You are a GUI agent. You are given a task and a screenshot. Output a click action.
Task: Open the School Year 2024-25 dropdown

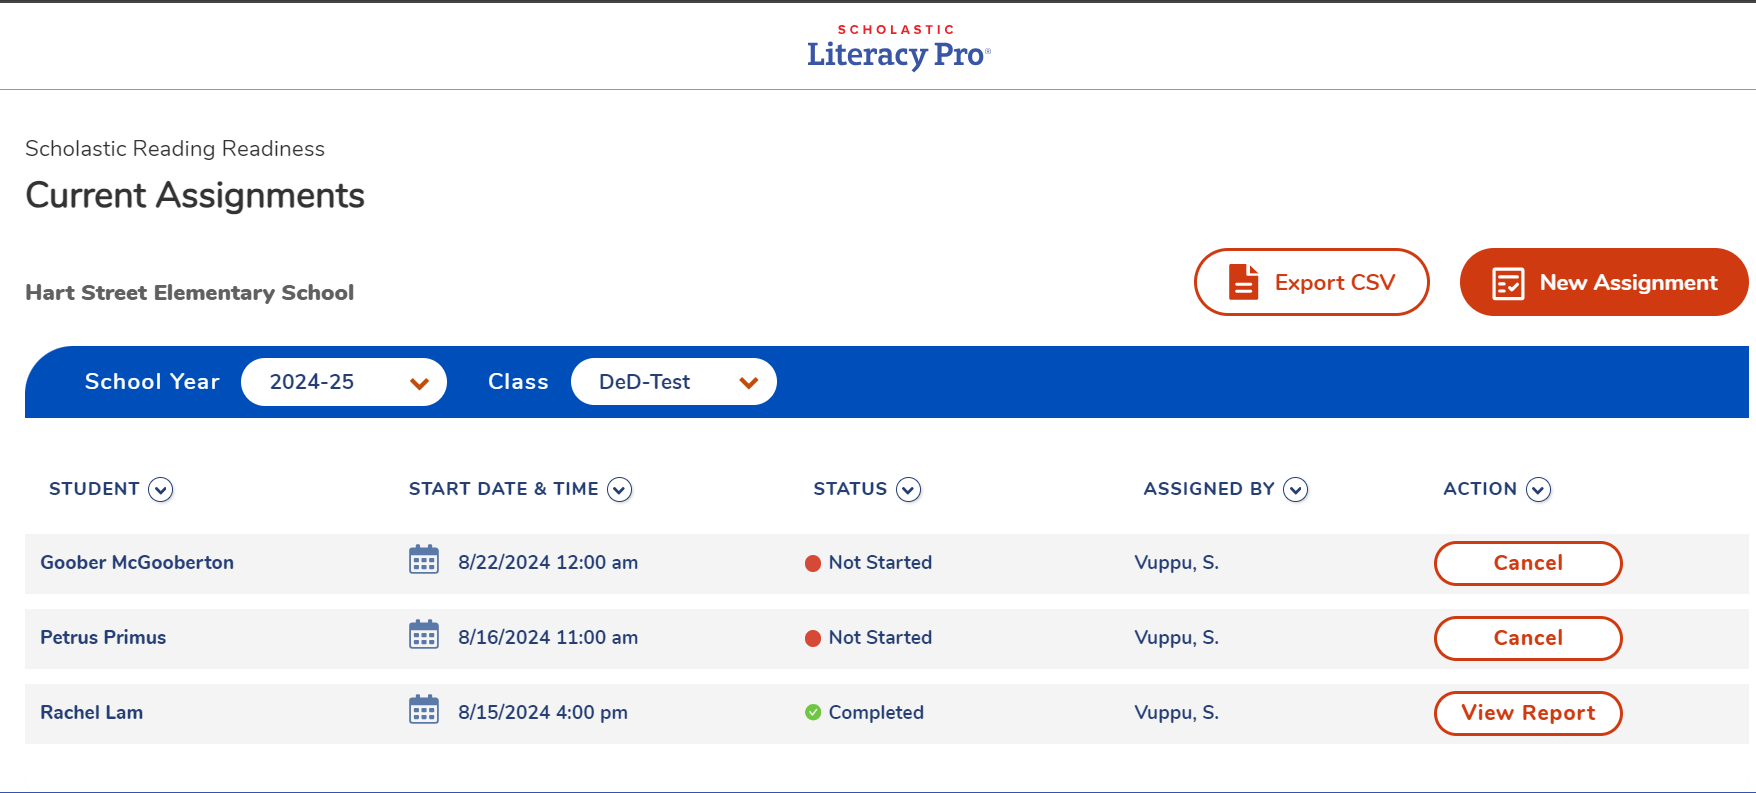[x=344, y=382]
